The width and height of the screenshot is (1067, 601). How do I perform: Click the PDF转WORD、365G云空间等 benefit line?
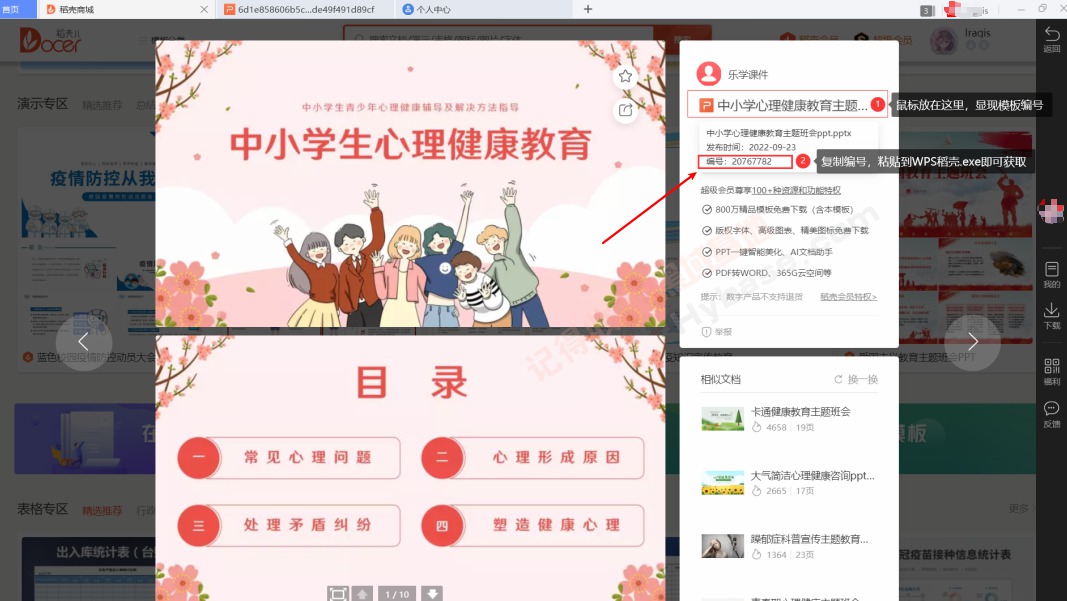[767, 273]
